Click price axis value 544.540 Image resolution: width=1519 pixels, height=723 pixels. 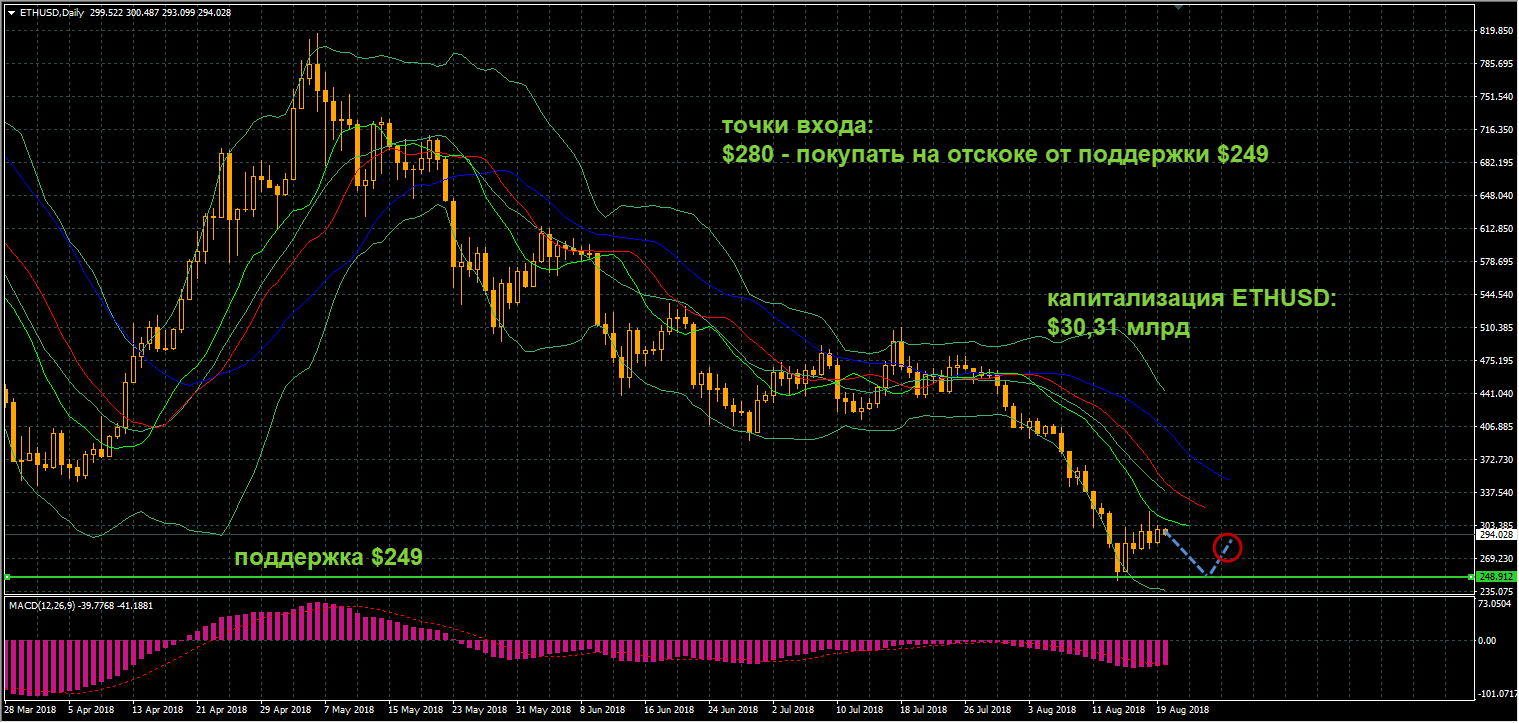[1494, 295]
